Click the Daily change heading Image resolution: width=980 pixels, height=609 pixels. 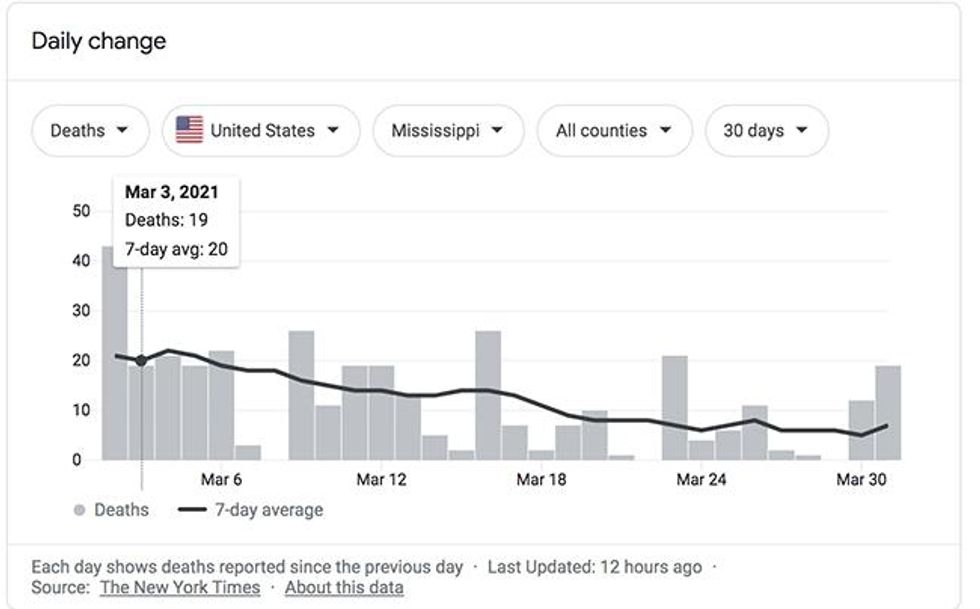pos(99,41)
